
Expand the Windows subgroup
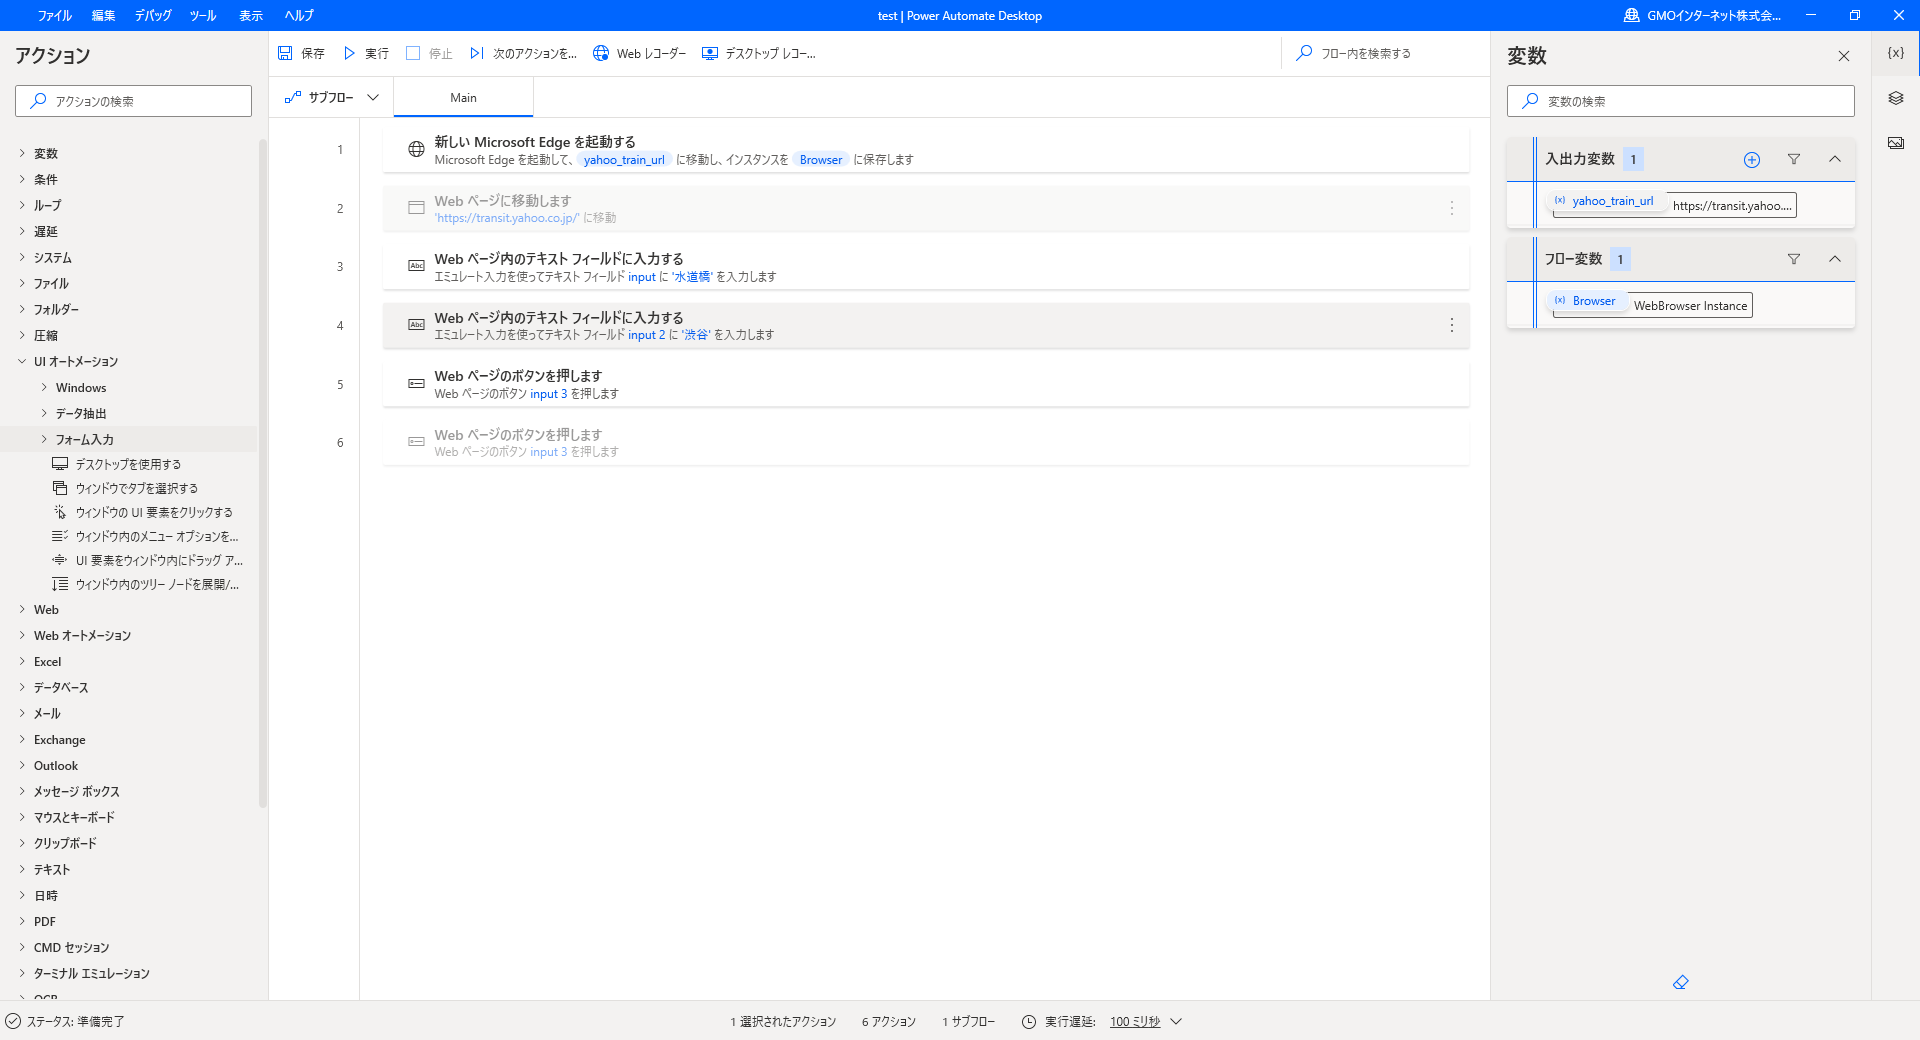(44, 387)
